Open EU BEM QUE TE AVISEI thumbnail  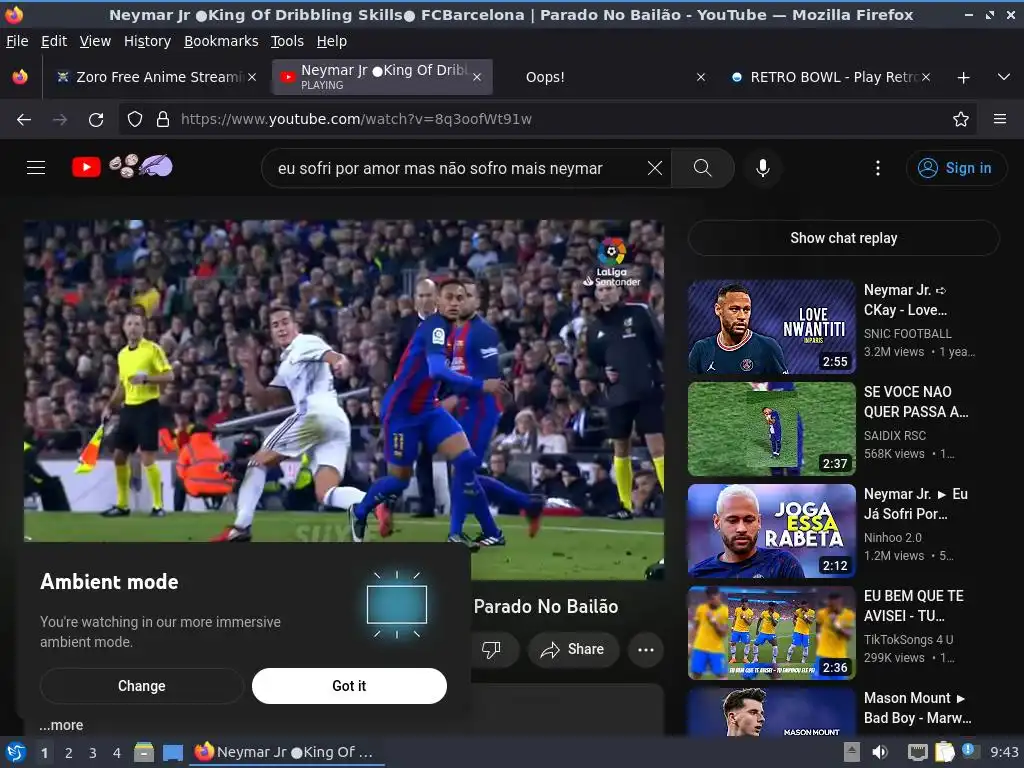pos(771,632)
